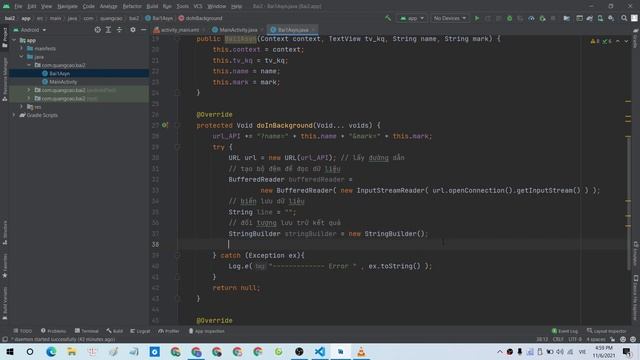This screenshot has width=640, height=360.
Task: Click the taskbar clock showing 4:59 PM
Action: 604,351
